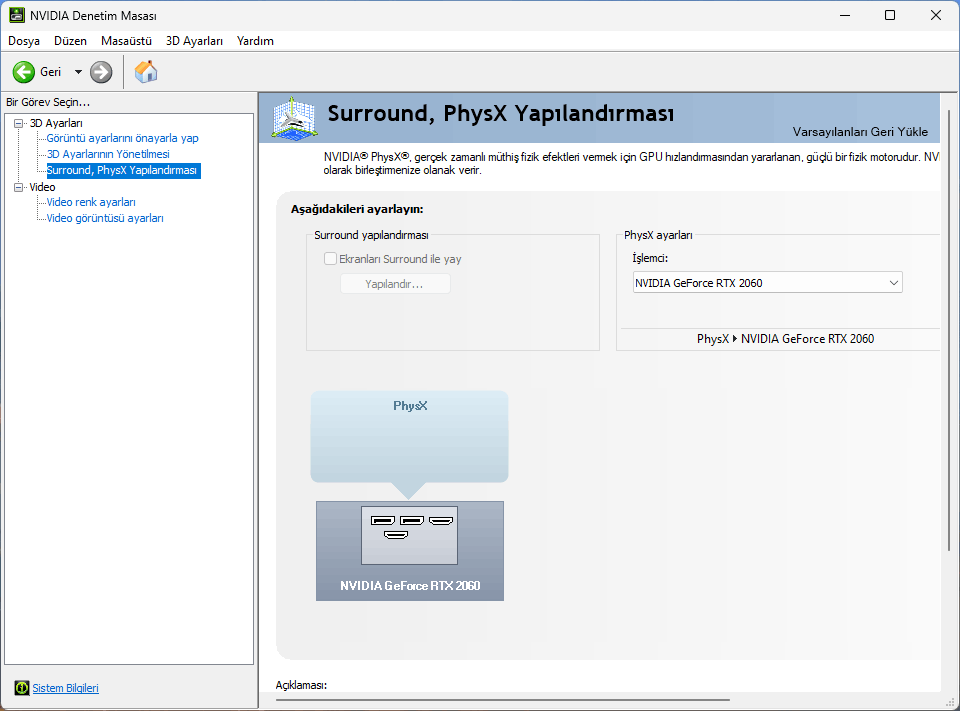Select 3D Ayarlarının Yönetilmesi
960x711 pixels.
(108, 154)
